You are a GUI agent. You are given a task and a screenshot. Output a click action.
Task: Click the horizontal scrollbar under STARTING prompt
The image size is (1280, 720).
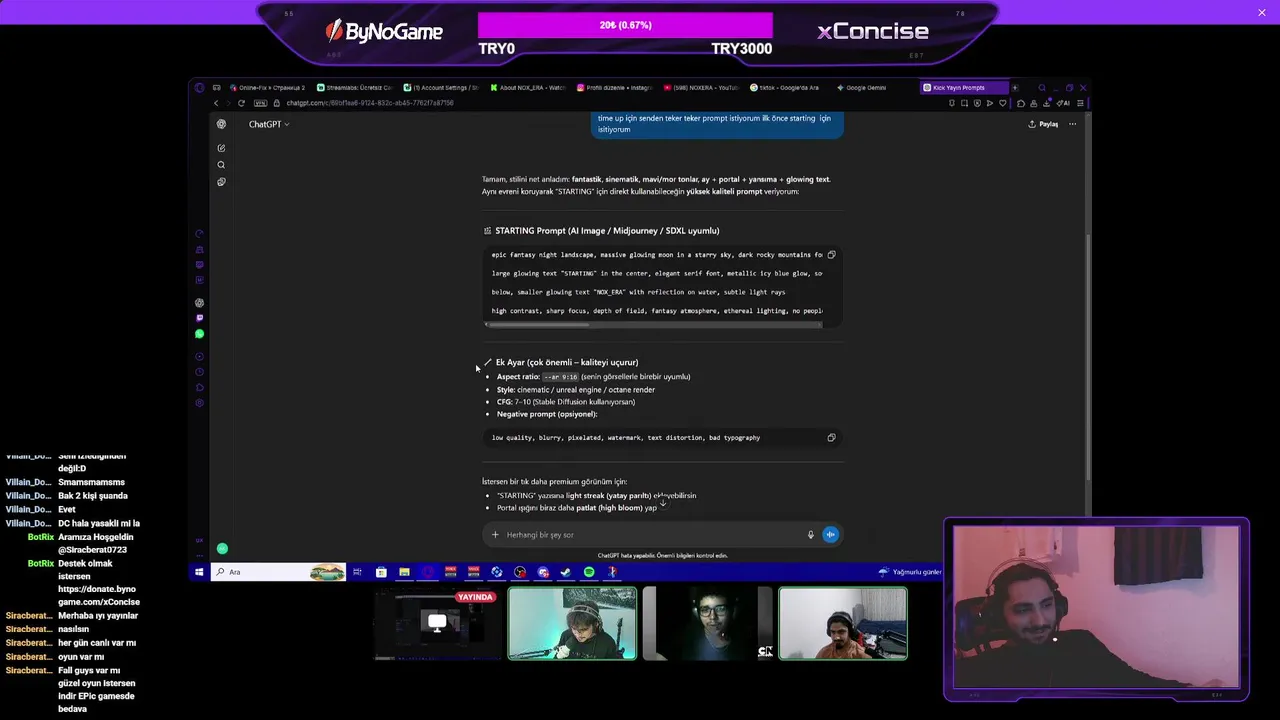coord(537,324)
